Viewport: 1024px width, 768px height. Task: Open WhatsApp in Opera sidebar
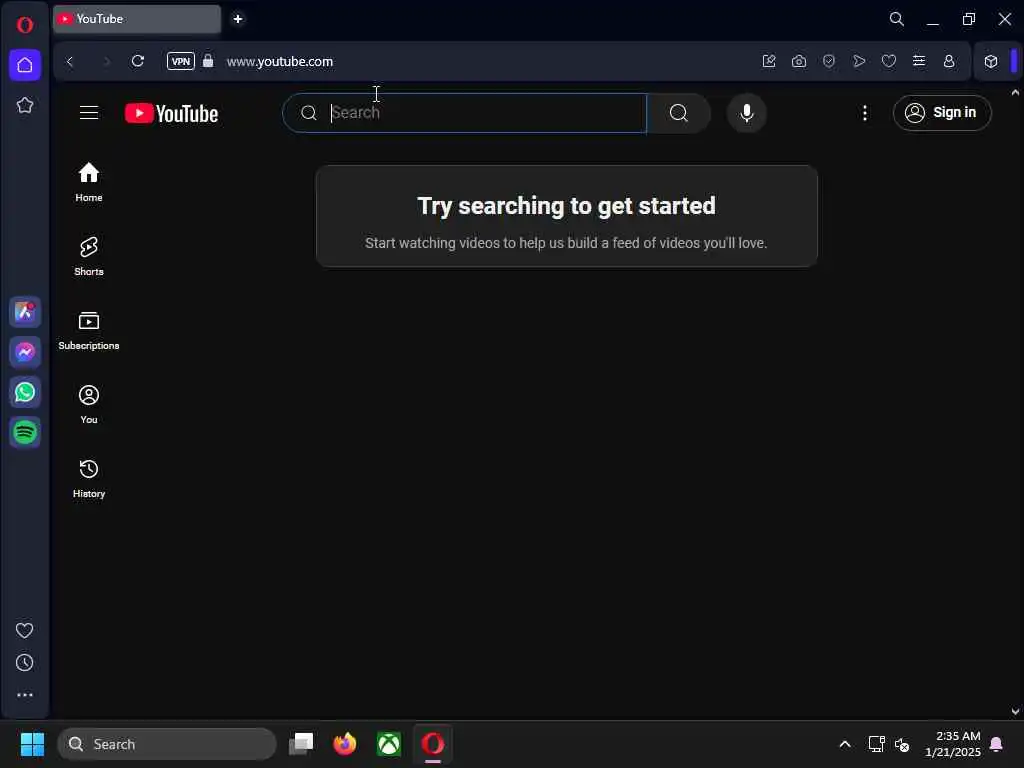point(25,392)
